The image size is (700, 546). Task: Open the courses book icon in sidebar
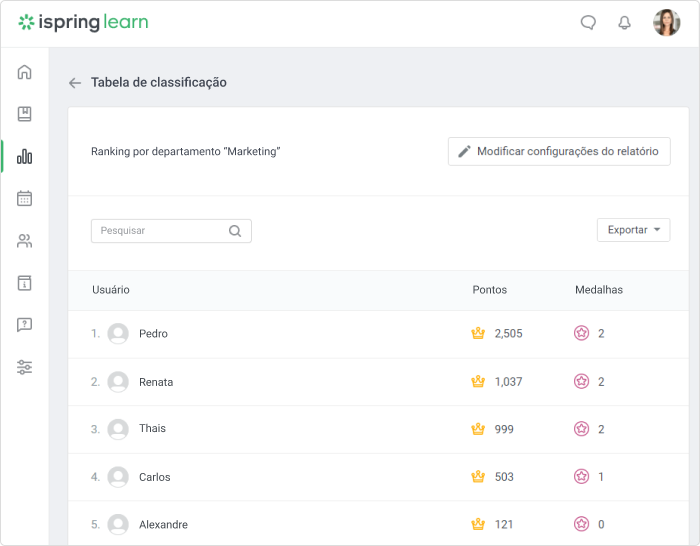(x=25, y=114)
